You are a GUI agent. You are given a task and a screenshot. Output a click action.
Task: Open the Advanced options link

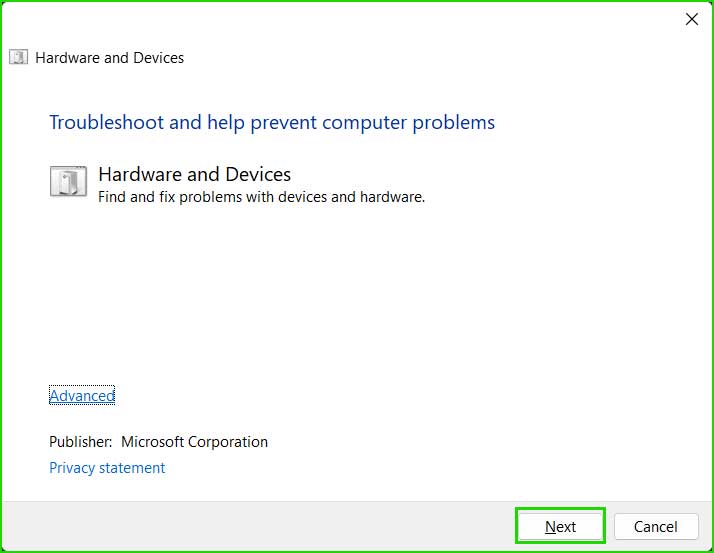tap(82, 395)
